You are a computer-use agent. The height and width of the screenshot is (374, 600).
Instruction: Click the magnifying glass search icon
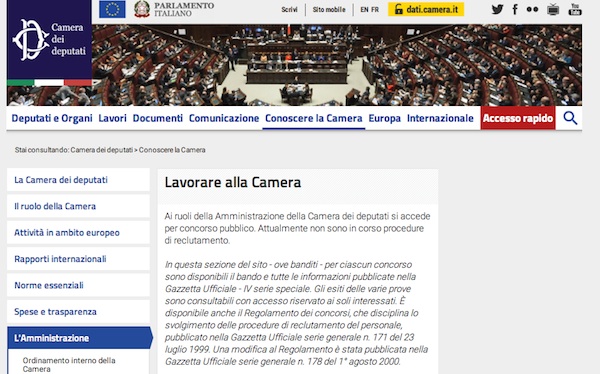(570, 118)
